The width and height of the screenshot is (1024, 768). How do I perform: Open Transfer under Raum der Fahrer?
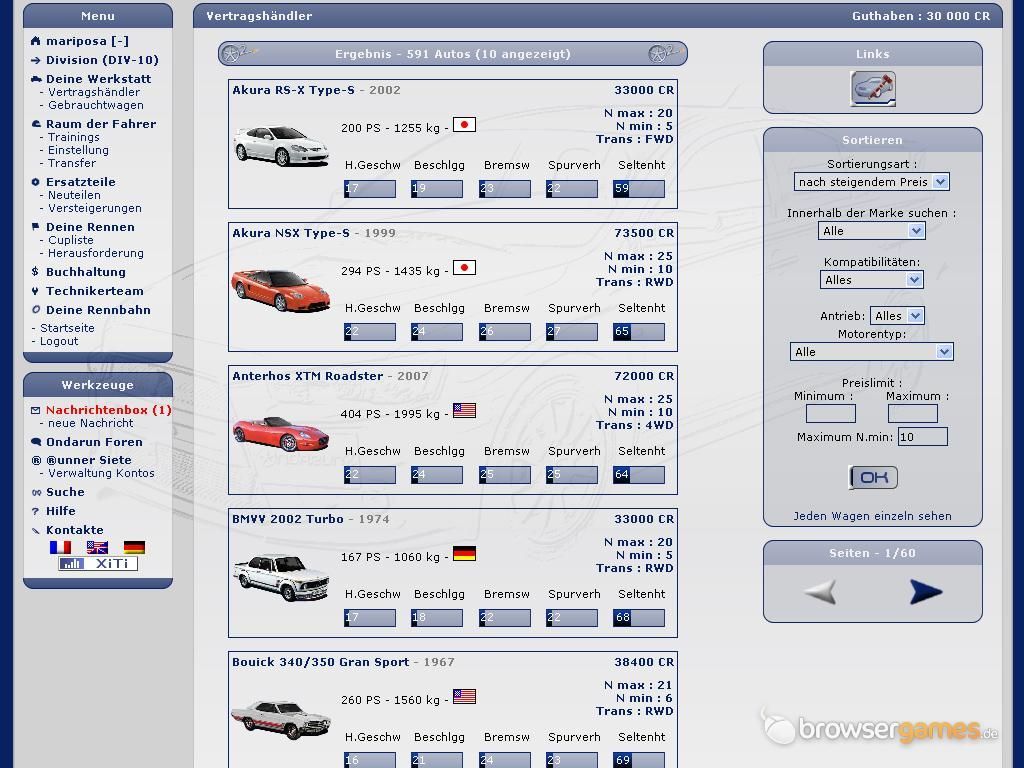tap(72, 163)
